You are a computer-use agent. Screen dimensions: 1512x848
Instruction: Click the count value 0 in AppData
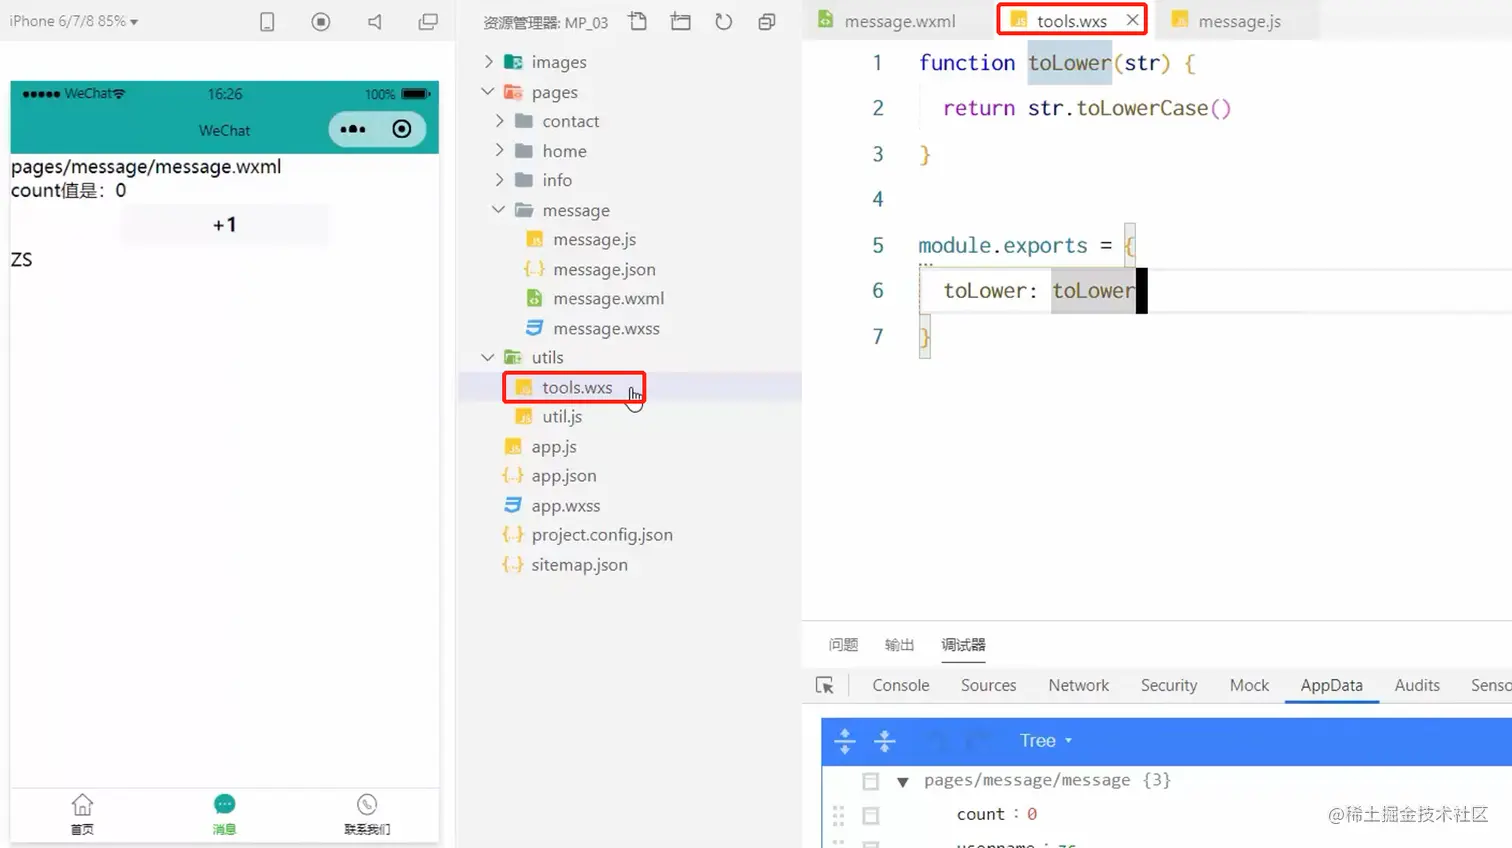pyautogui.click(x=1032, y=814)
